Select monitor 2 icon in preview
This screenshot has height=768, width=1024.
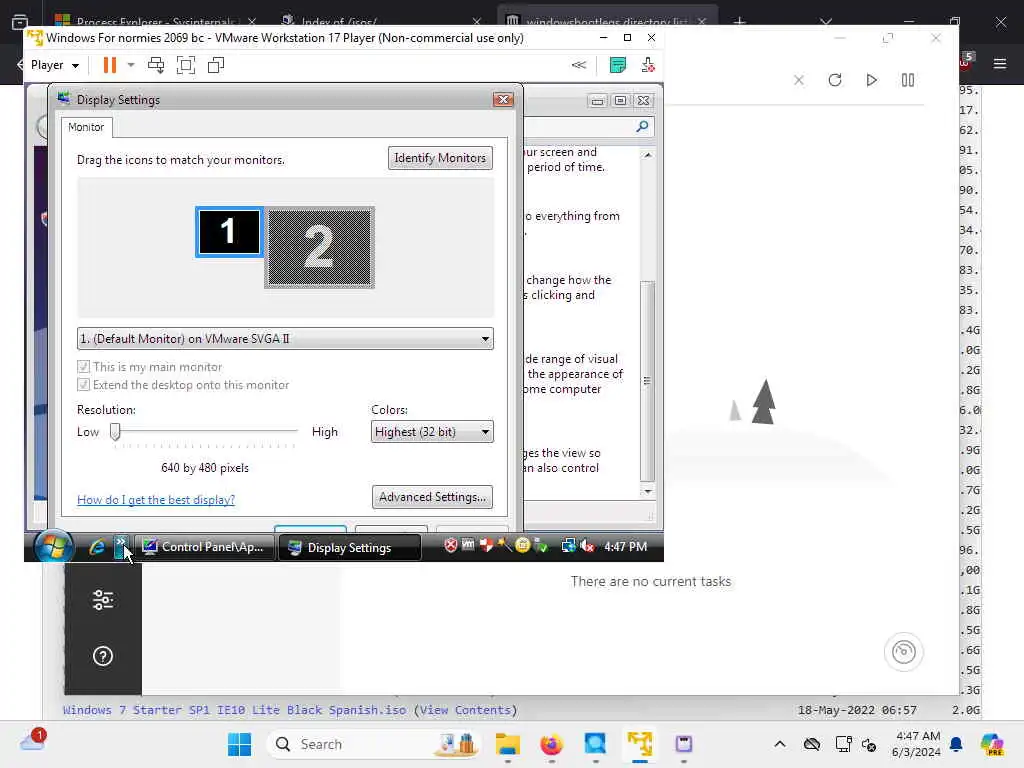point(319,248)
